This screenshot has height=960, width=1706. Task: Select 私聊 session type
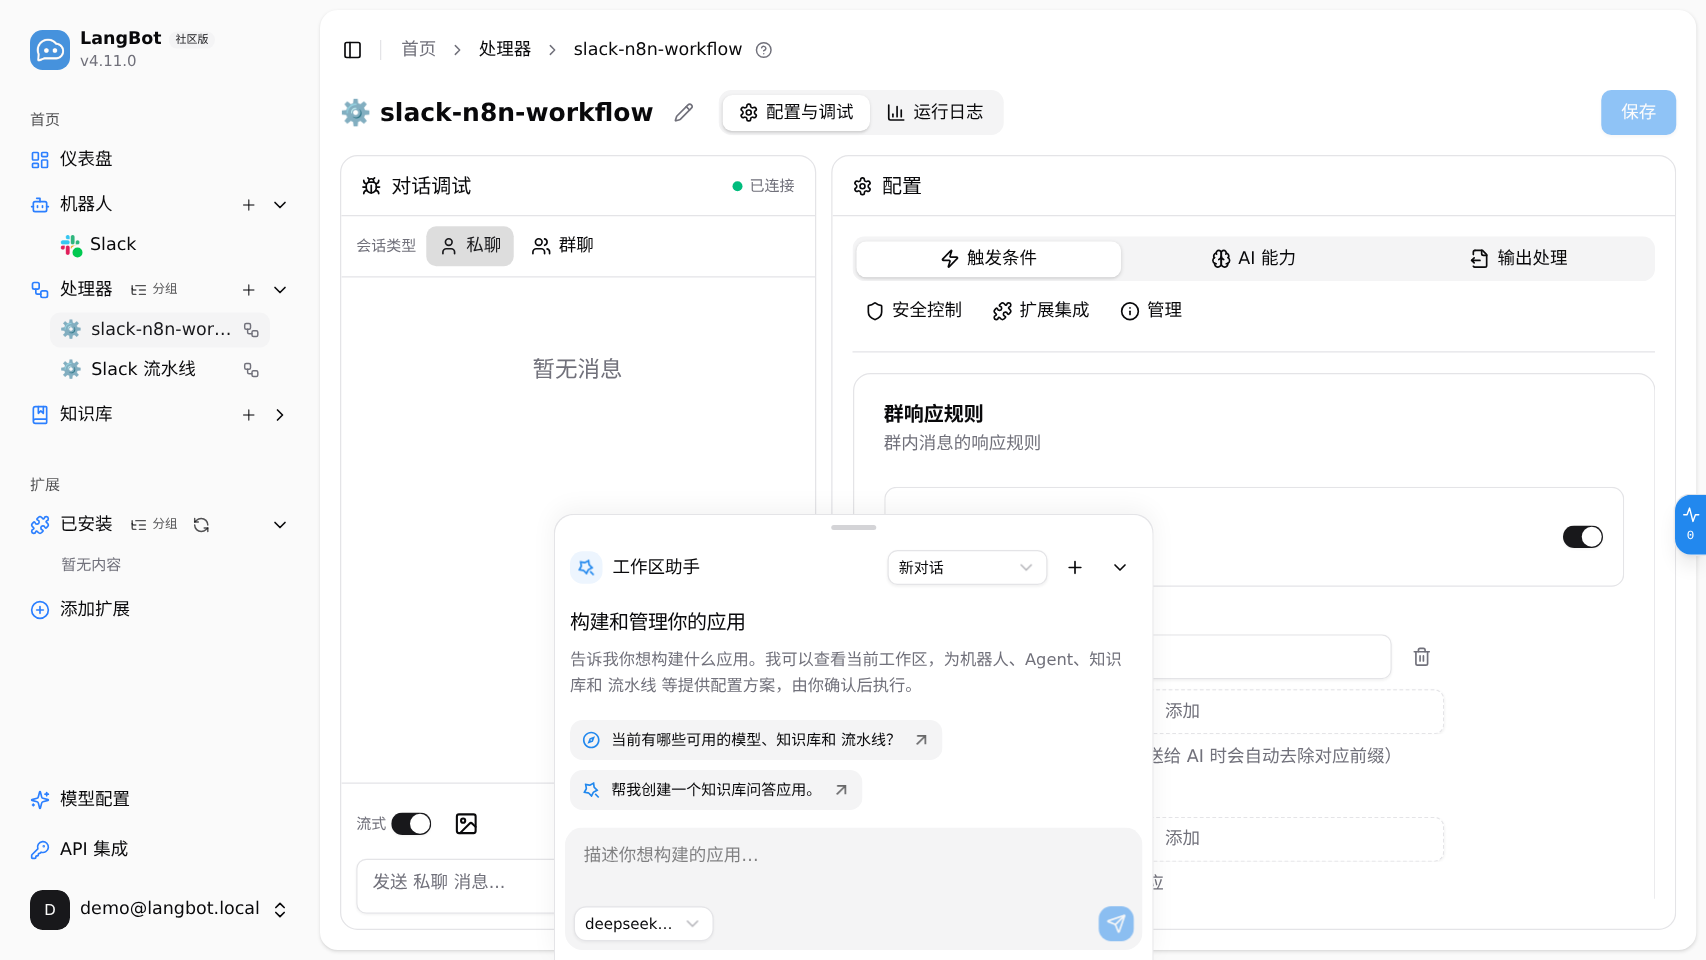(470, 246)
